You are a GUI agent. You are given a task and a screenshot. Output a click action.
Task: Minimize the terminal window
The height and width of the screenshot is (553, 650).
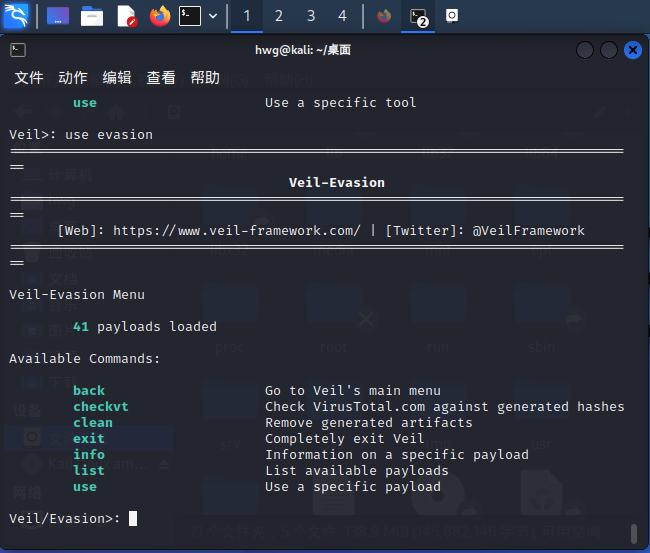click(x=585, y=50)
